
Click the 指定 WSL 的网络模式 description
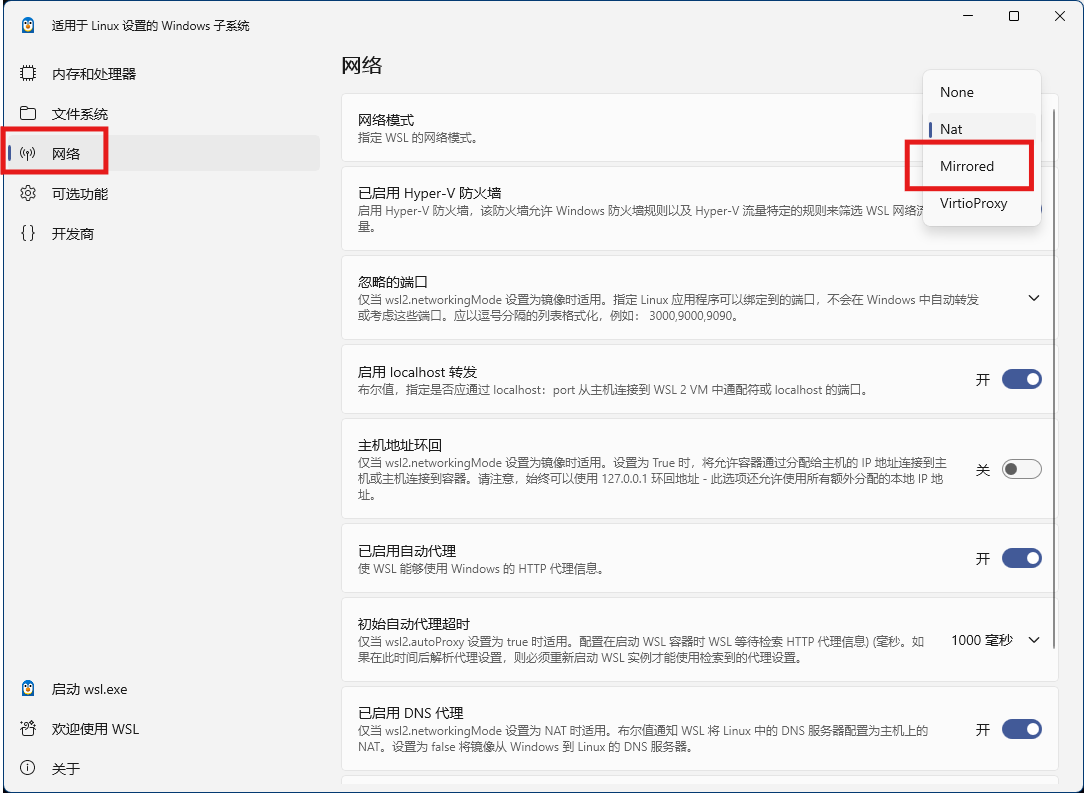point(418,138)
